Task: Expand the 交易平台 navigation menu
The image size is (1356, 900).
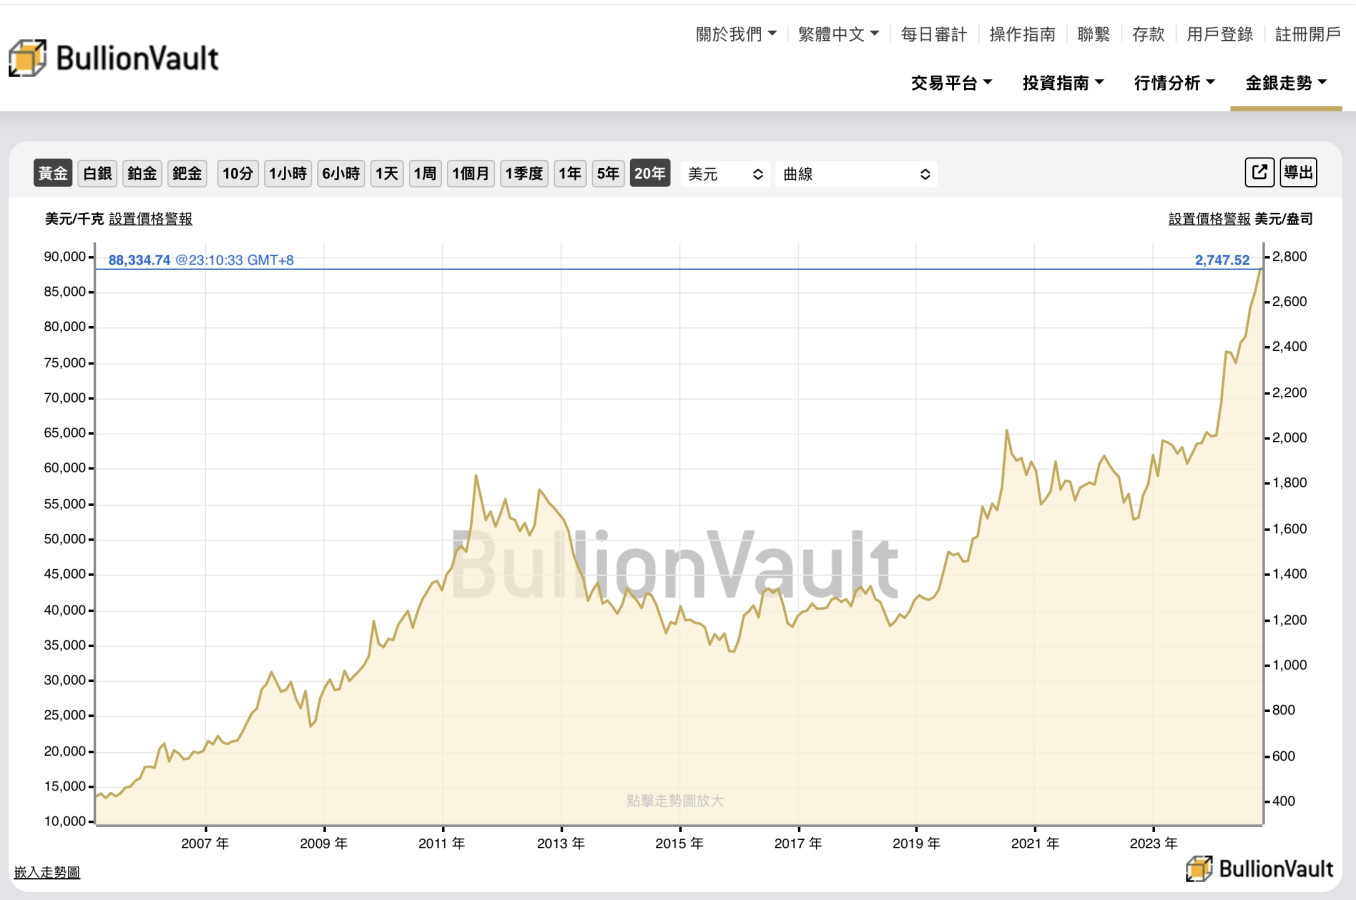Action: 951,83
